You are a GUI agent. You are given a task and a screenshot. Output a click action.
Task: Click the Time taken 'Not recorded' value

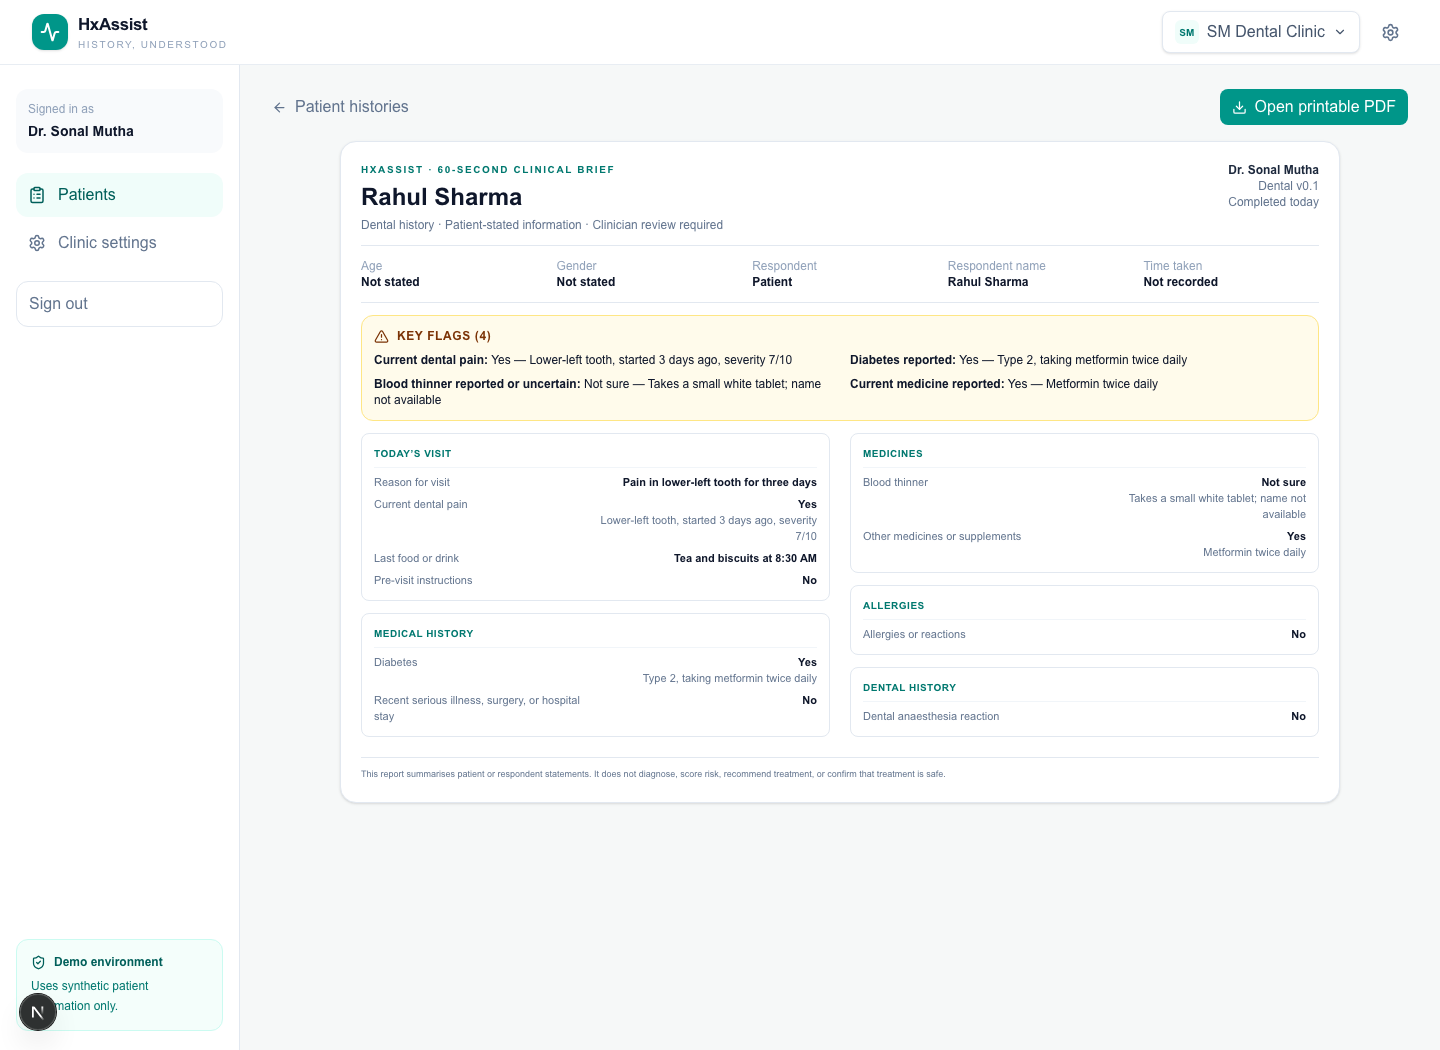coord(1181,282)
